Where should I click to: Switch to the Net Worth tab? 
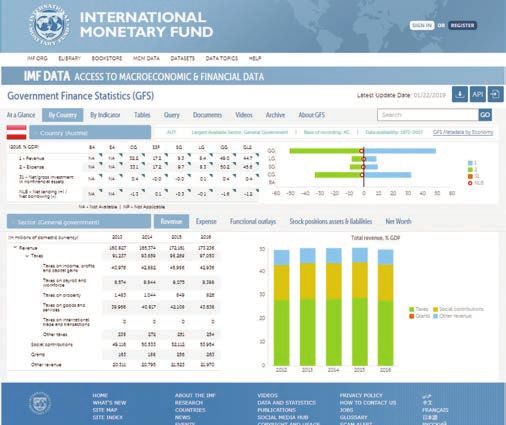point(398,221)
